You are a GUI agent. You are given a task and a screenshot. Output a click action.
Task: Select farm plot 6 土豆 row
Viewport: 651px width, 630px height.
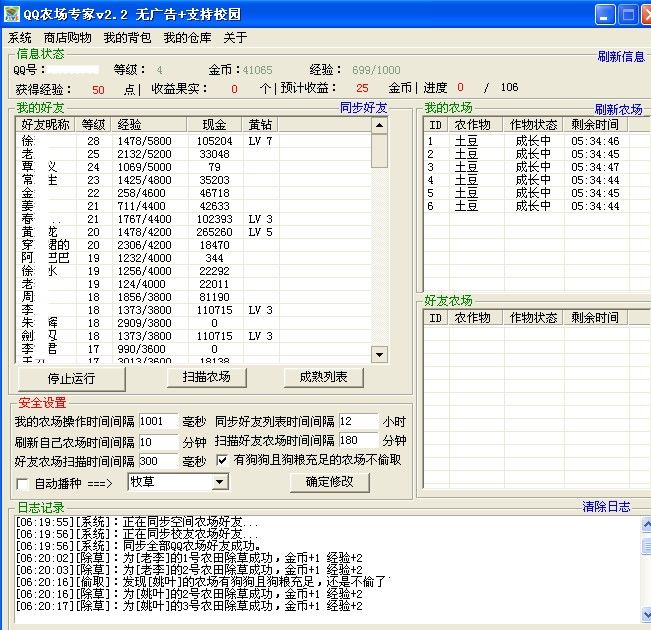pos(537,206)
